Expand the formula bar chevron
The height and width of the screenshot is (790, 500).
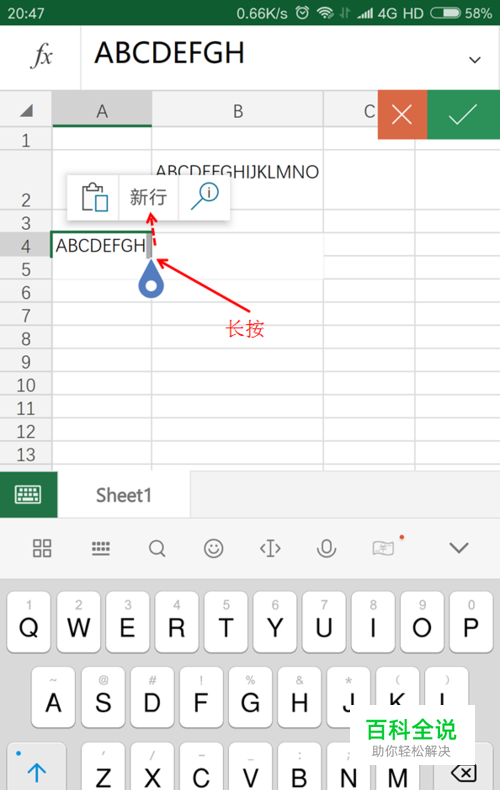tap(474, 60)
